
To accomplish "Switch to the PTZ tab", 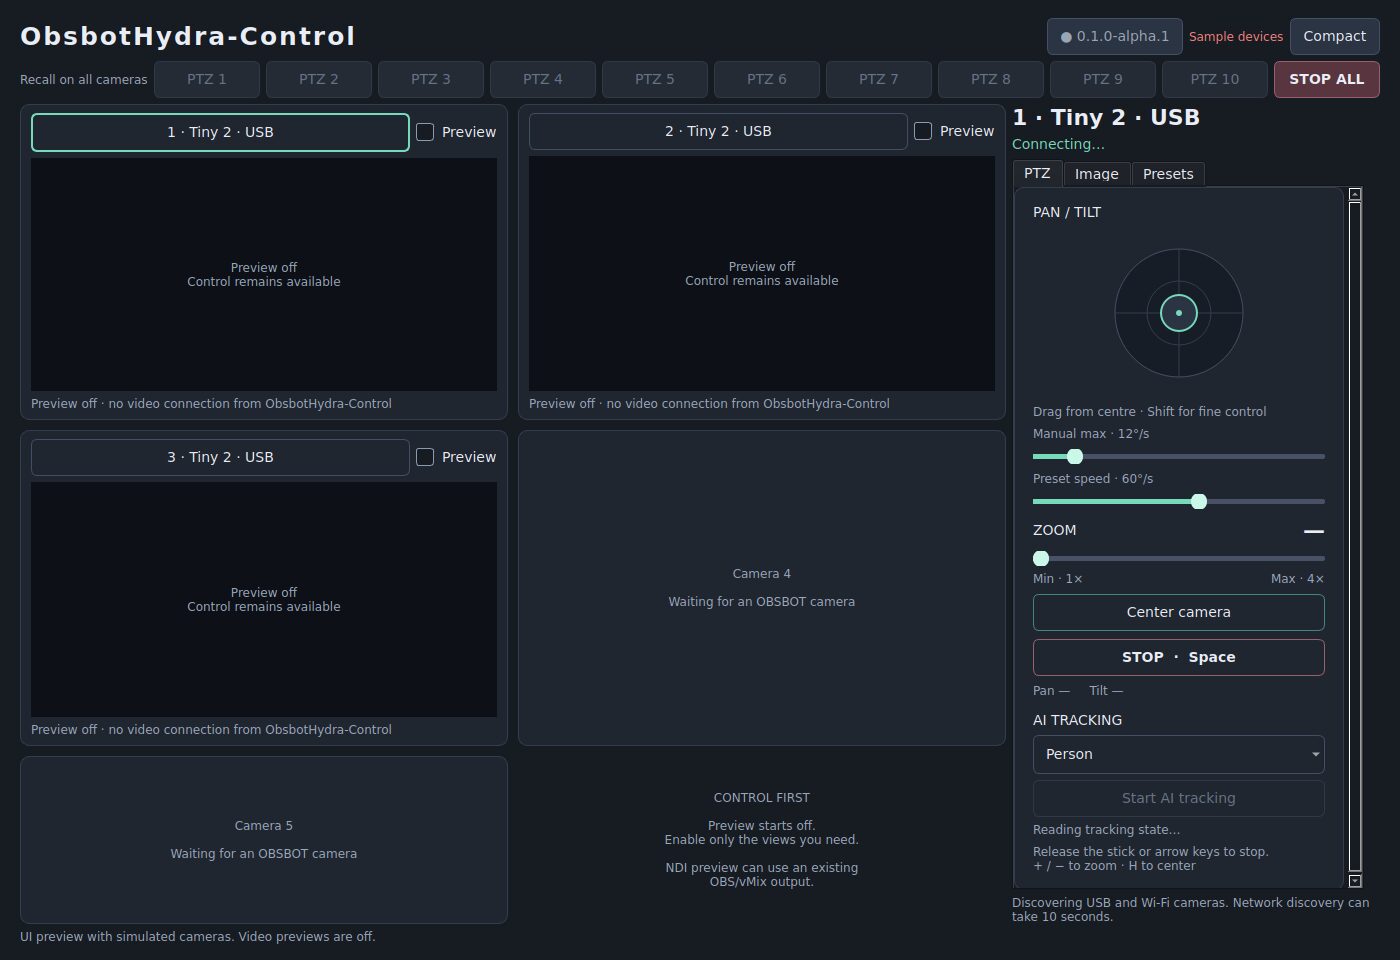I will tap(1037, 173).
